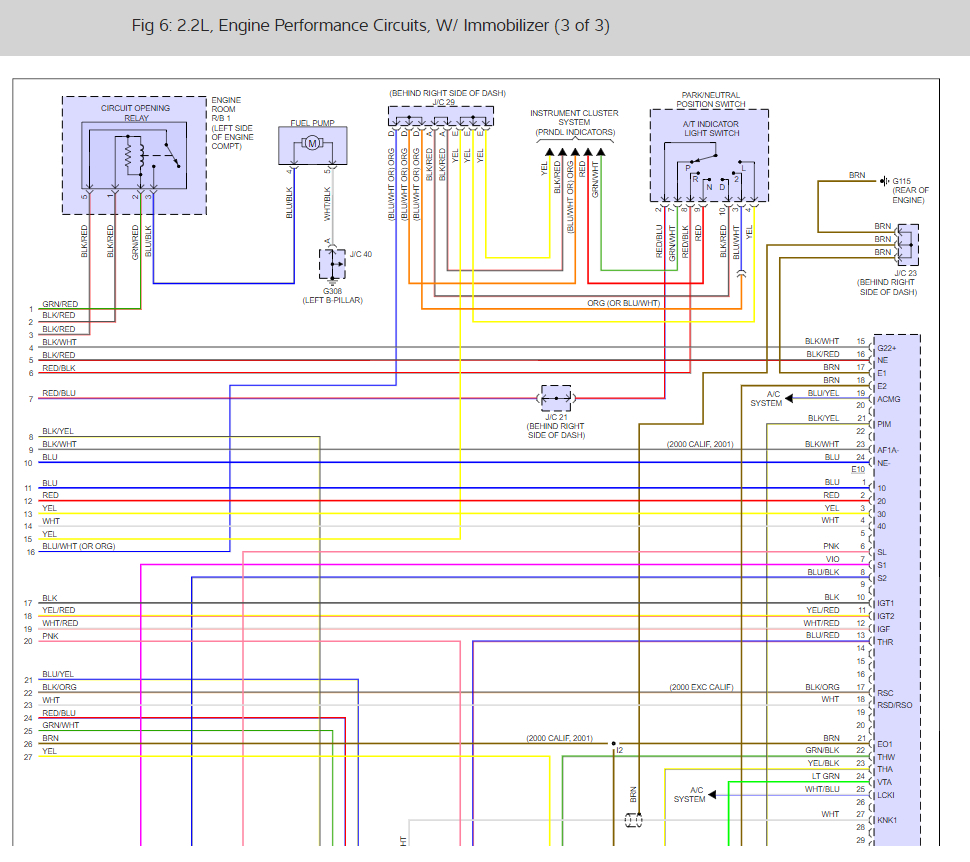The width and height of the screenshot is (970, 862).
Task: Click the J/C 21 junction connector symbol
Action: click(x=556, y=399)
